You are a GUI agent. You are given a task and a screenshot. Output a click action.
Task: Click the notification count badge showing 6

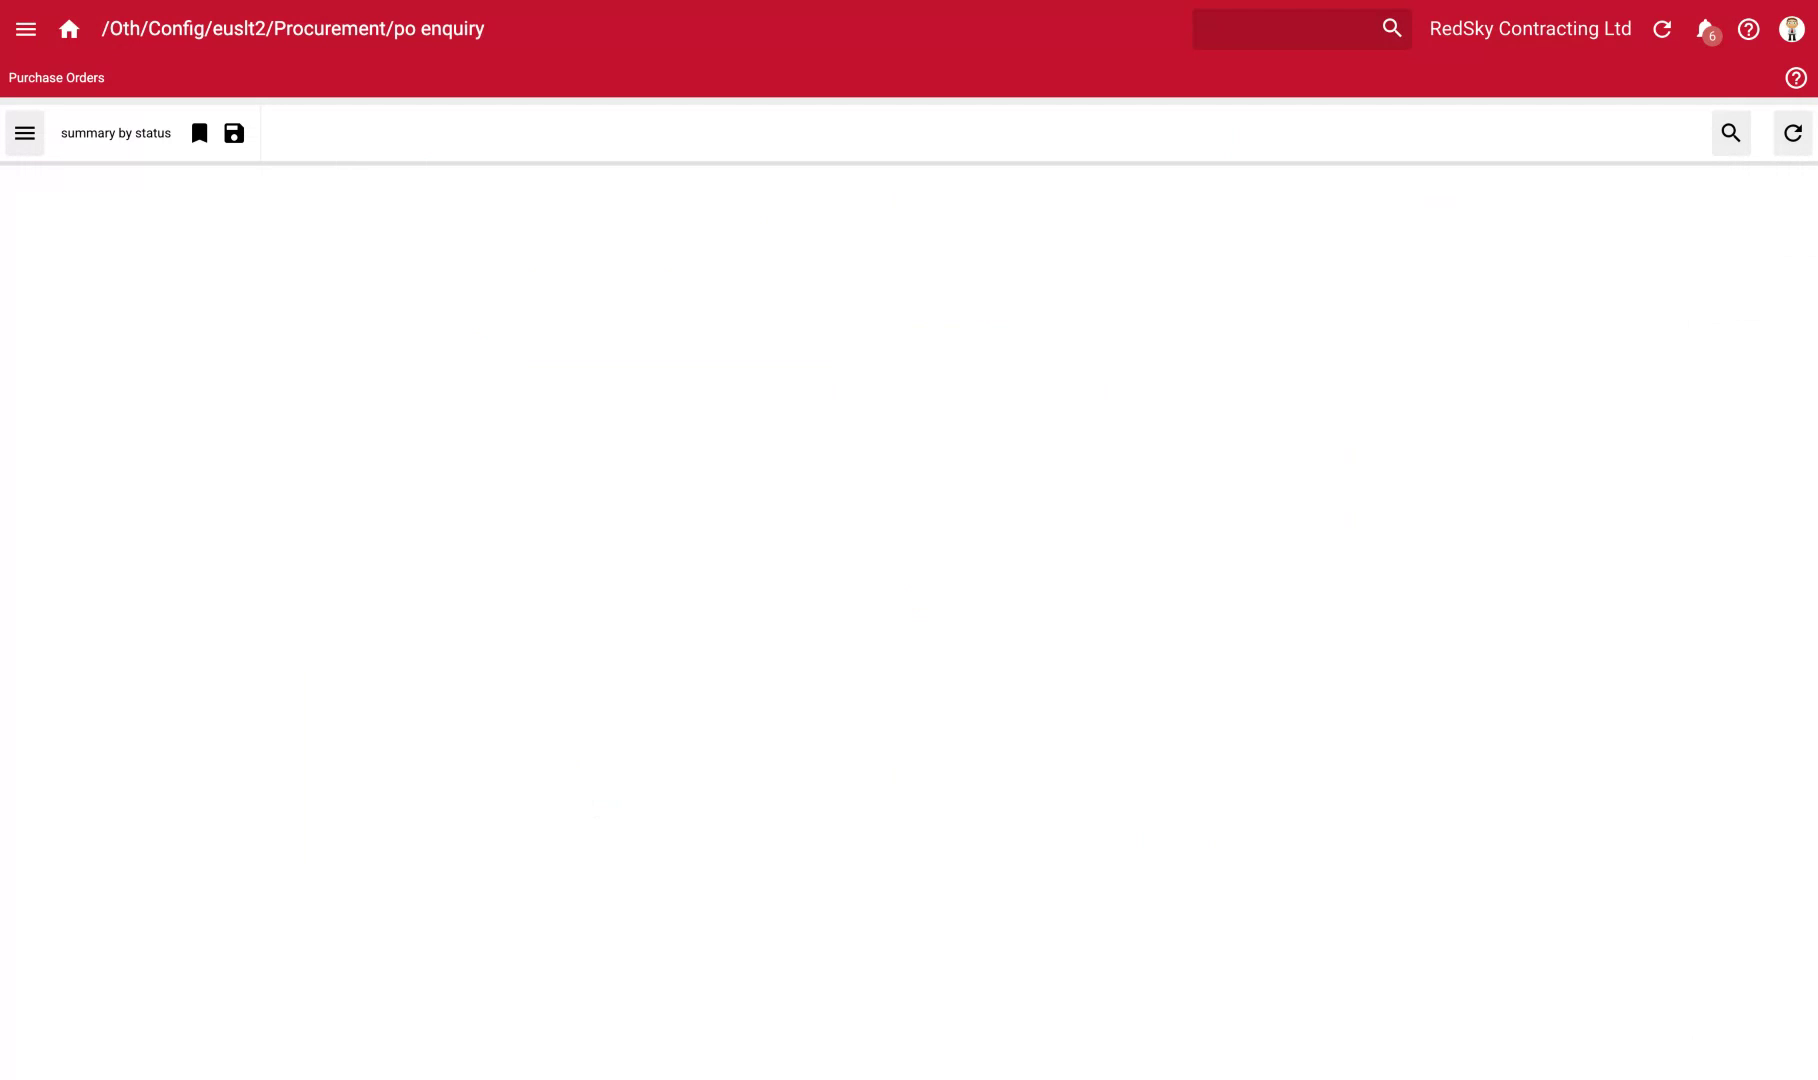1712,36
